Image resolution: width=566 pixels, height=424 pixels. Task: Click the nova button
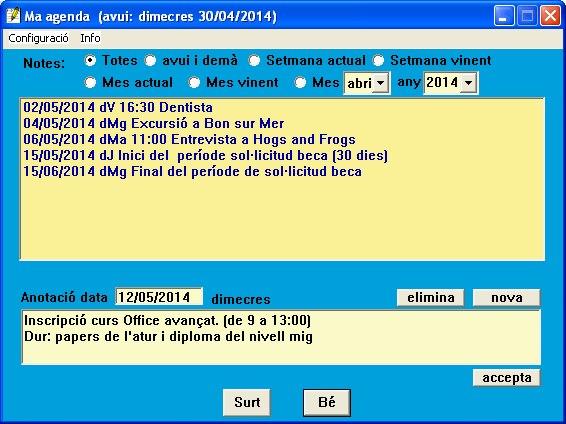507,298
